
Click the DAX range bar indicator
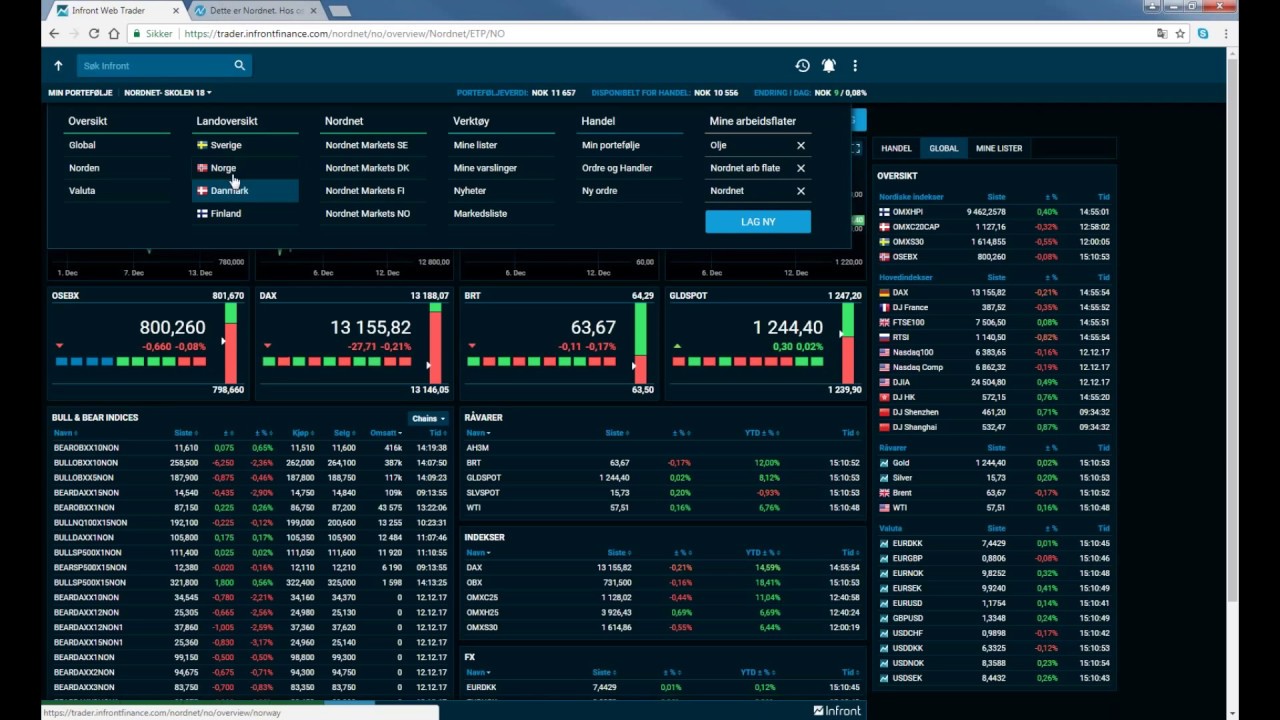pyautogui.click(x=435, y=343)
